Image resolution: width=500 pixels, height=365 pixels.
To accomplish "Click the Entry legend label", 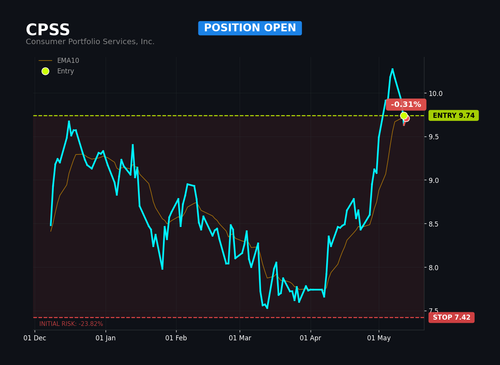I will coord(65,71).
